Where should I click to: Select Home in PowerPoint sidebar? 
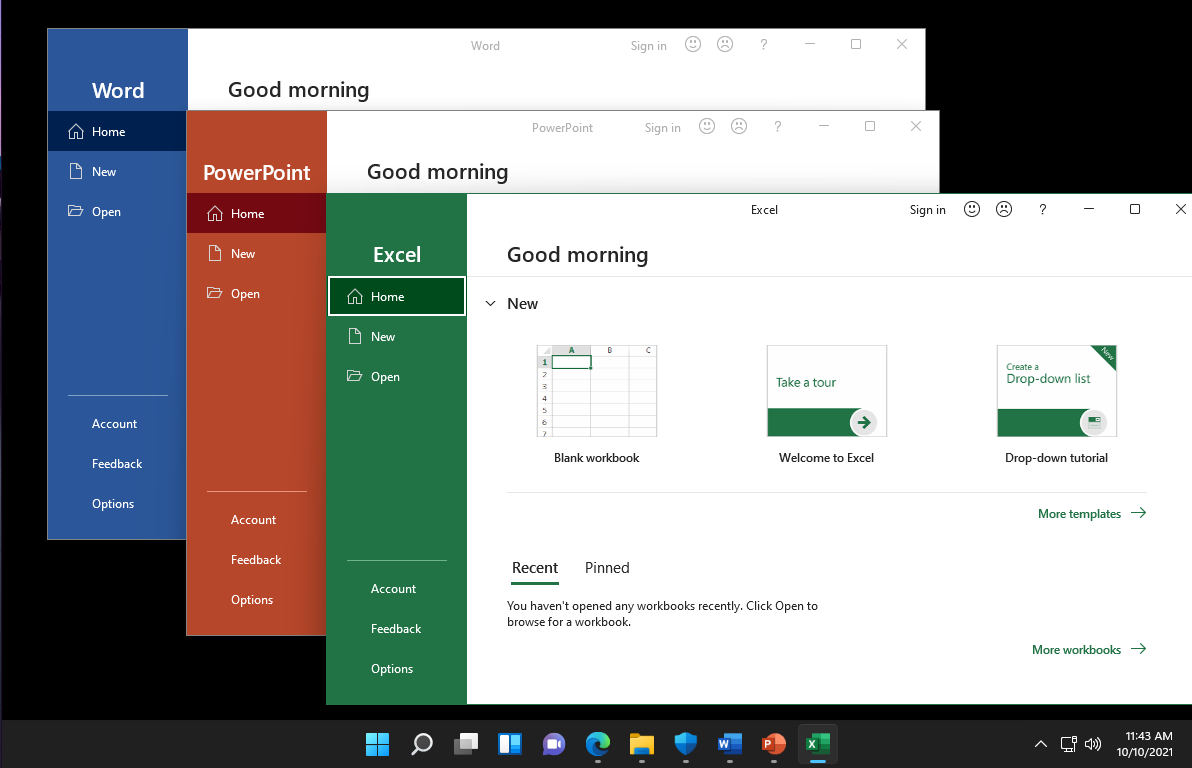pos(256,214)
